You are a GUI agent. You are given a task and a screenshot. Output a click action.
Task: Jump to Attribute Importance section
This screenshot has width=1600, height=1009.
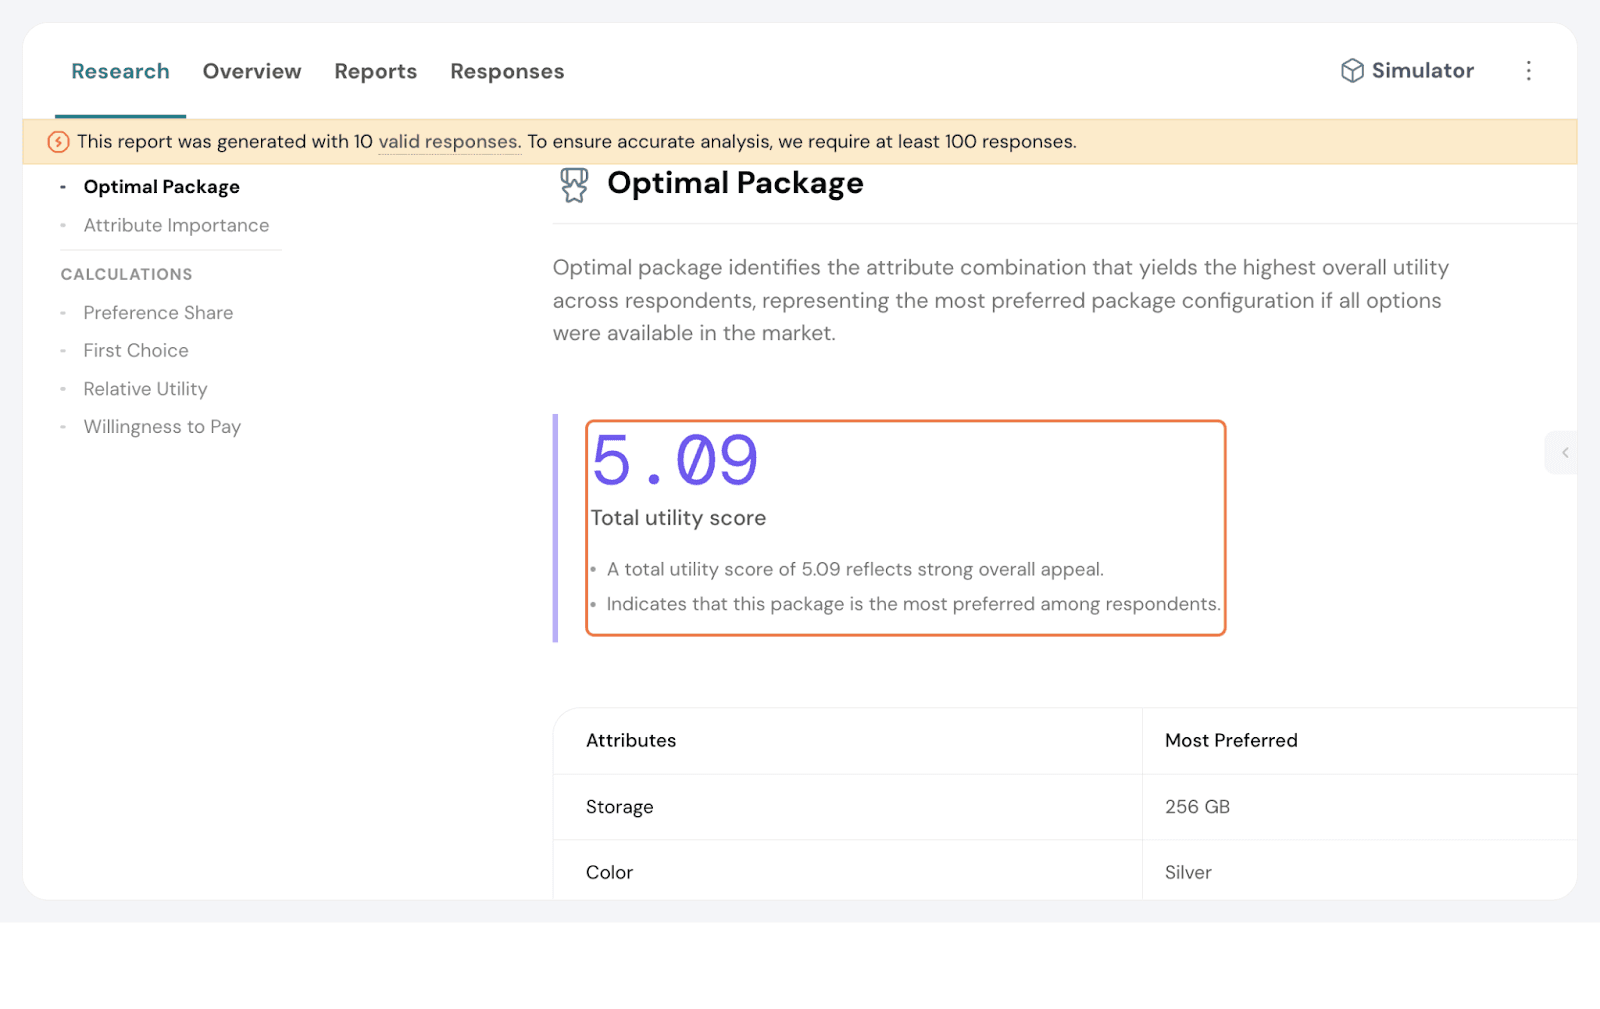[176, 226]
